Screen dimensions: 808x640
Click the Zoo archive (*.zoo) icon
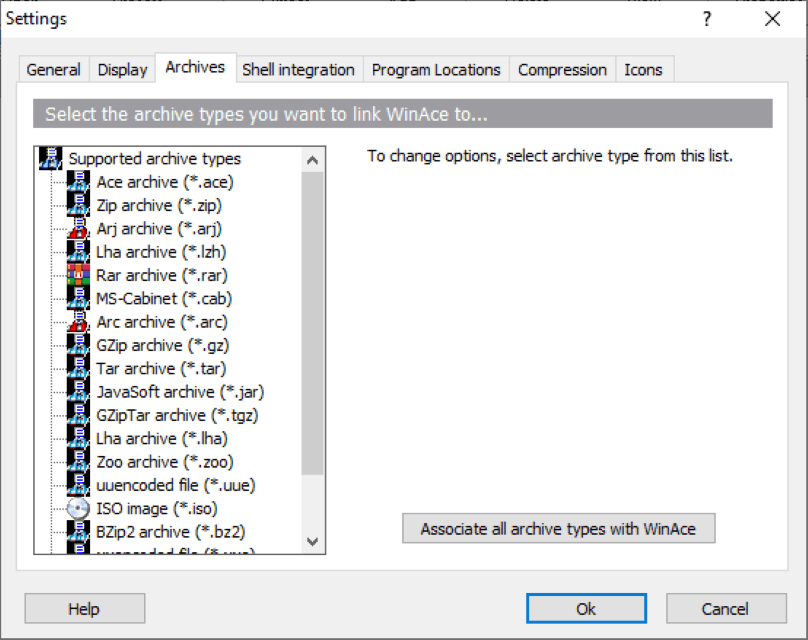pos(78,462)
